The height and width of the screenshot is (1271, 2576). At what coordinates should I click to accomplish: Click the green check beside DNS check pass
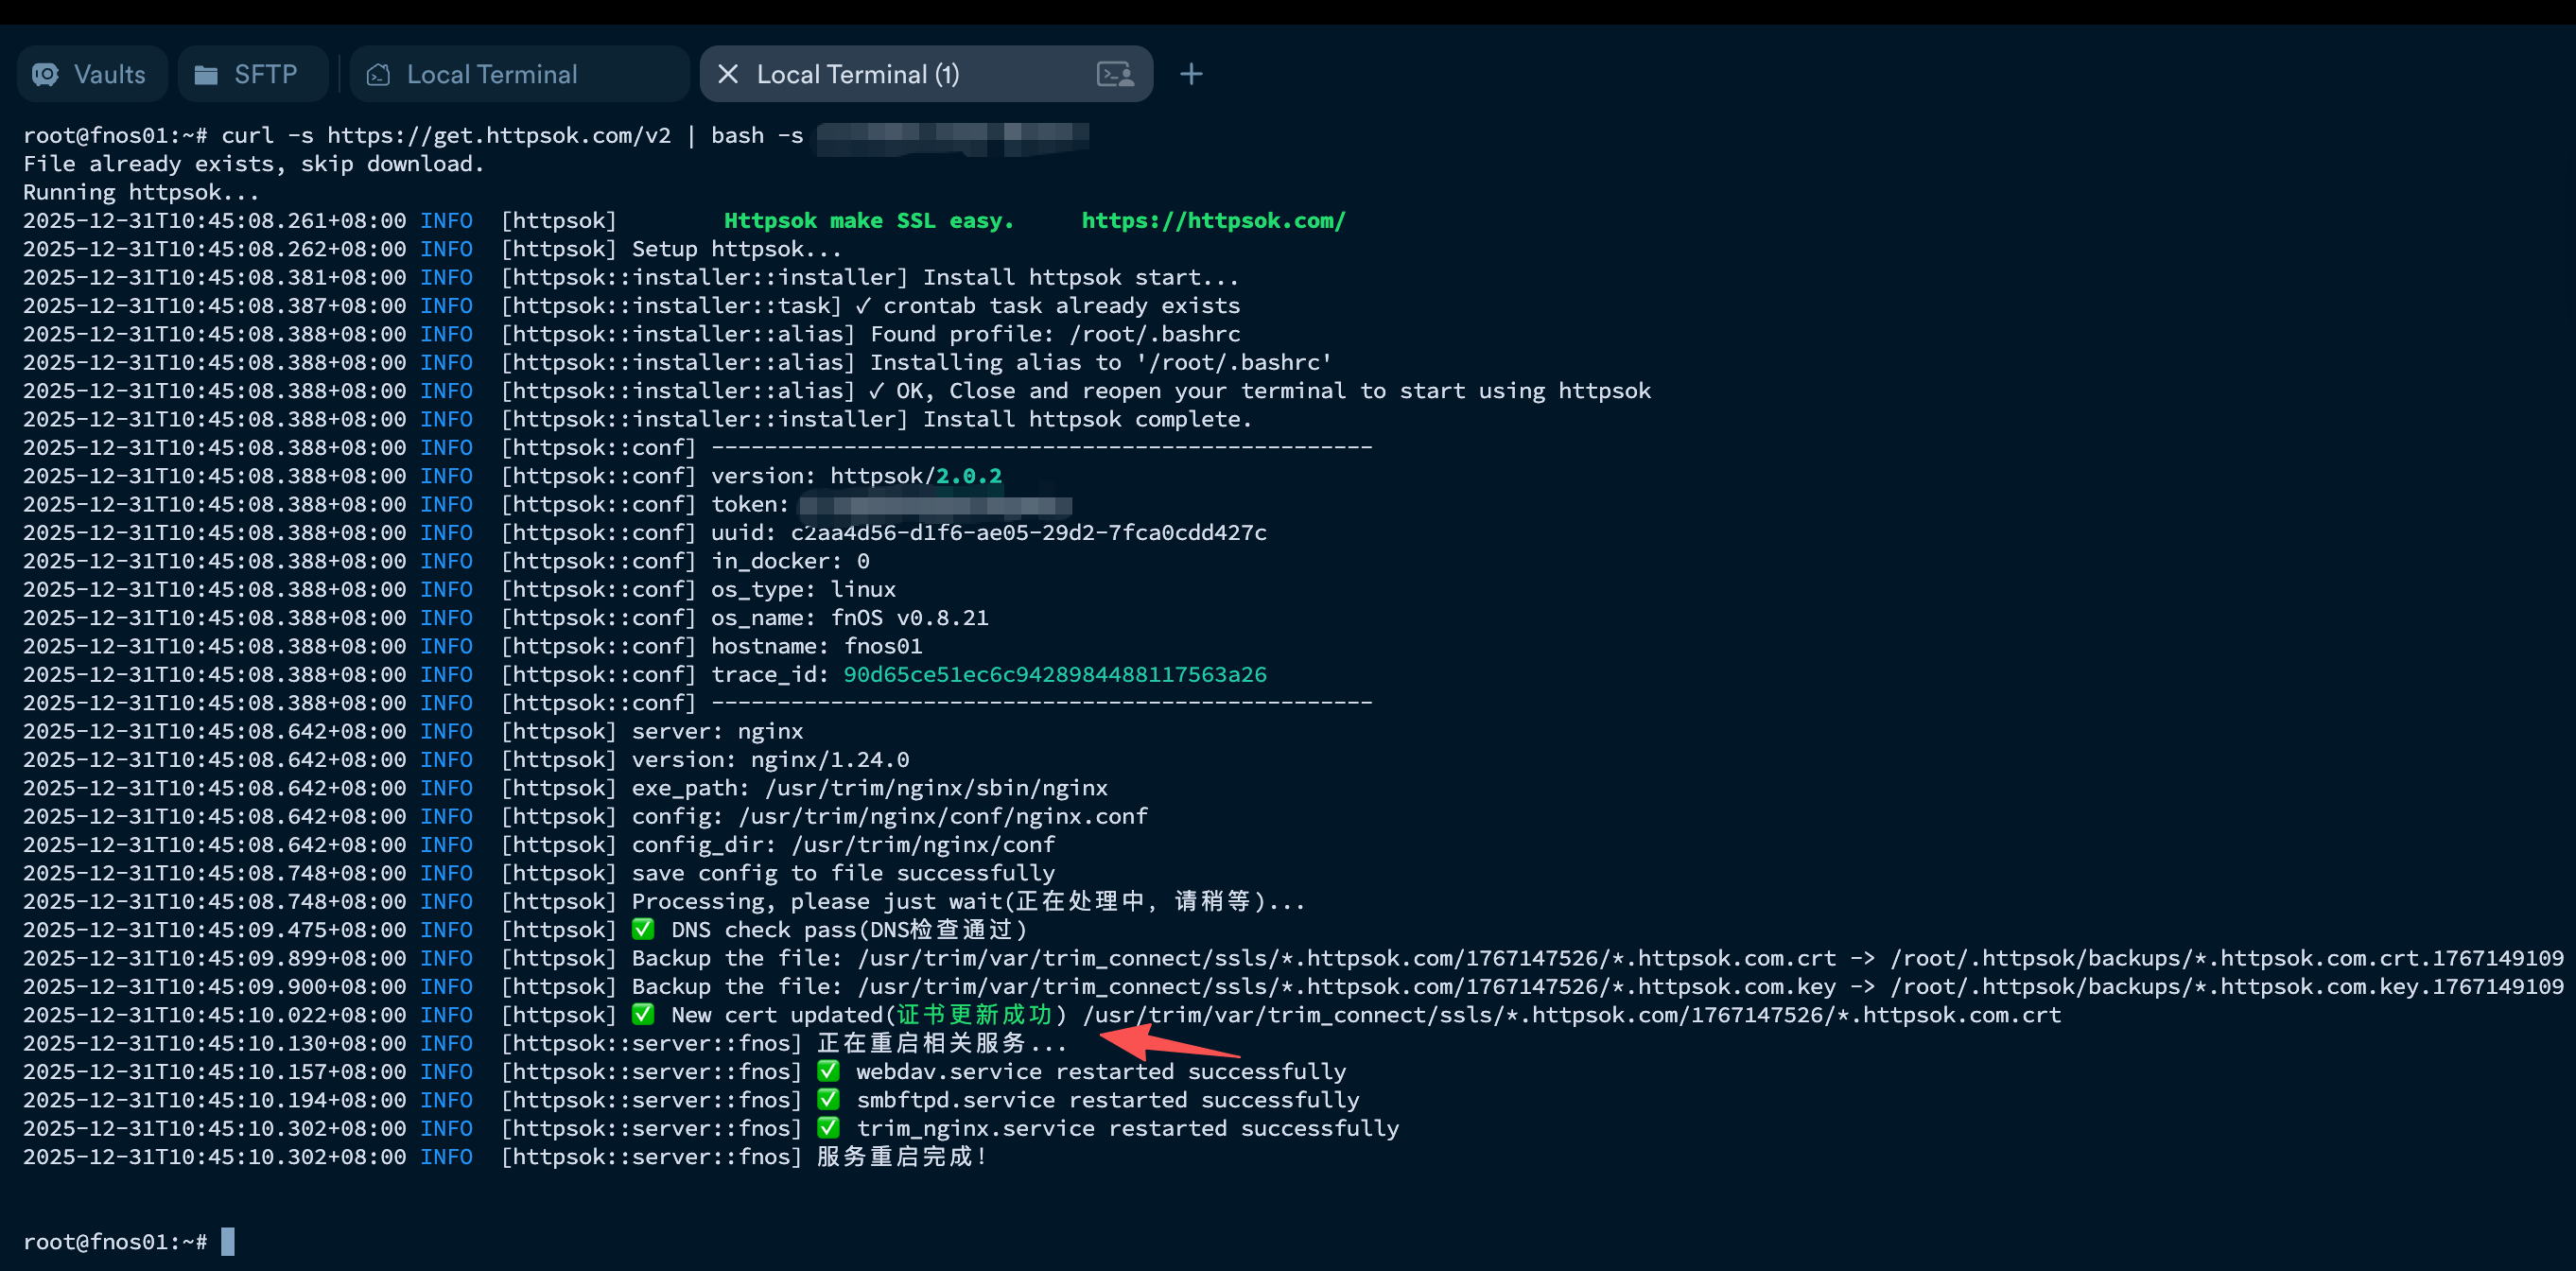643,930
